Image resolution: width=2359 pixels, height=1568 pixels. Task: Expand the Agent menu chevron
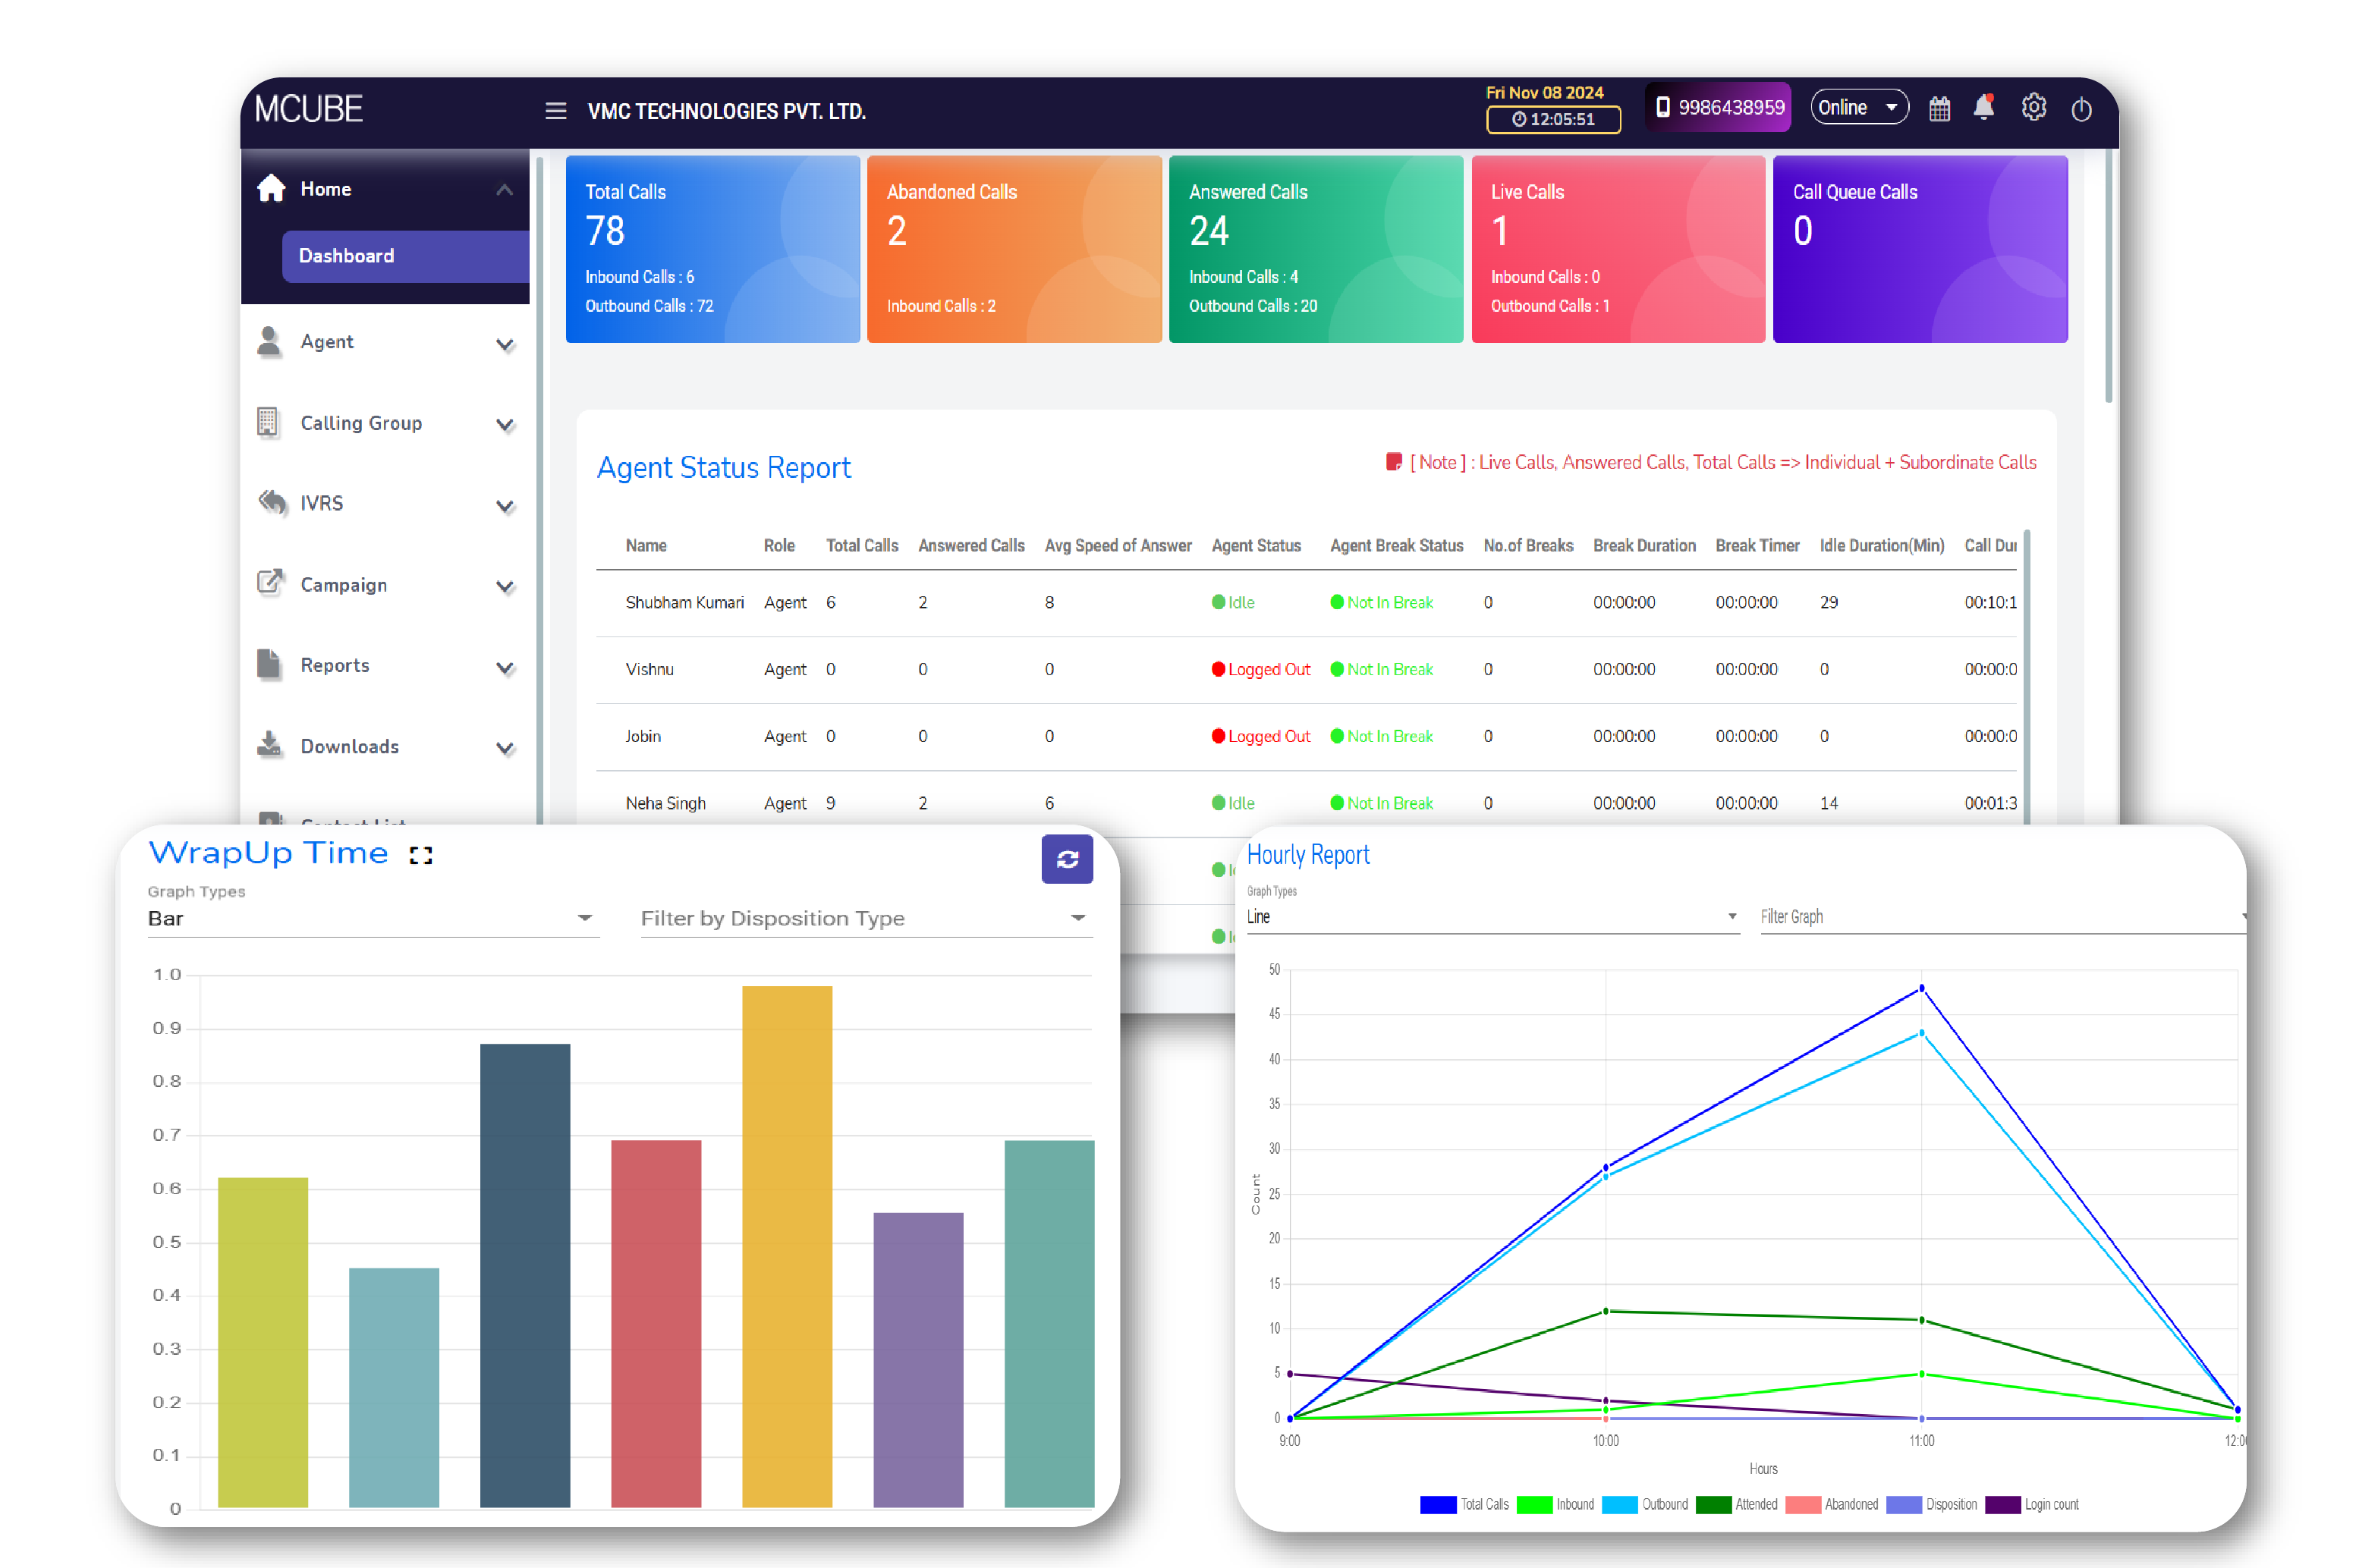[x=505, y=345]
